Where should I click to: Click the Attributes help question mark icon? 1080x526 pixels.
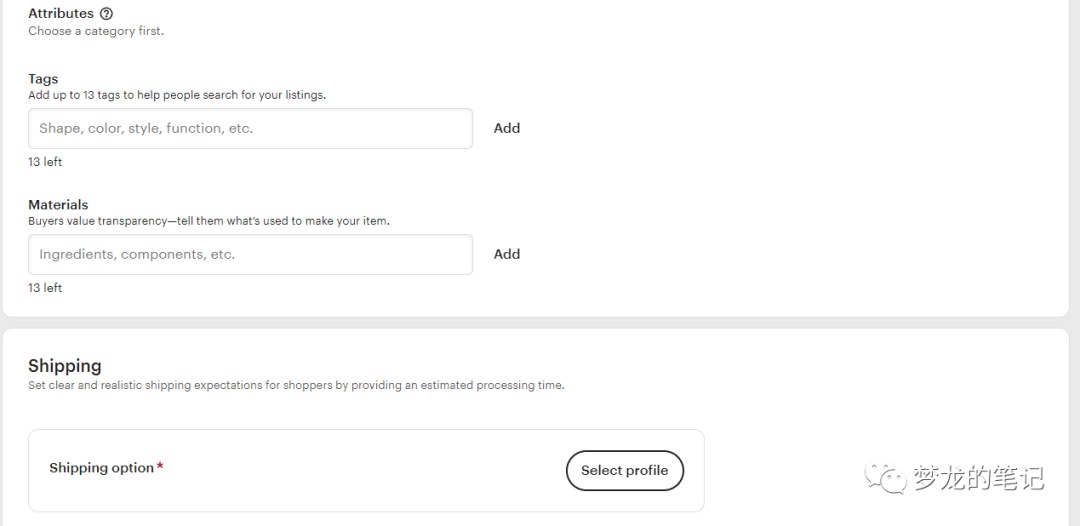(107, 14)
